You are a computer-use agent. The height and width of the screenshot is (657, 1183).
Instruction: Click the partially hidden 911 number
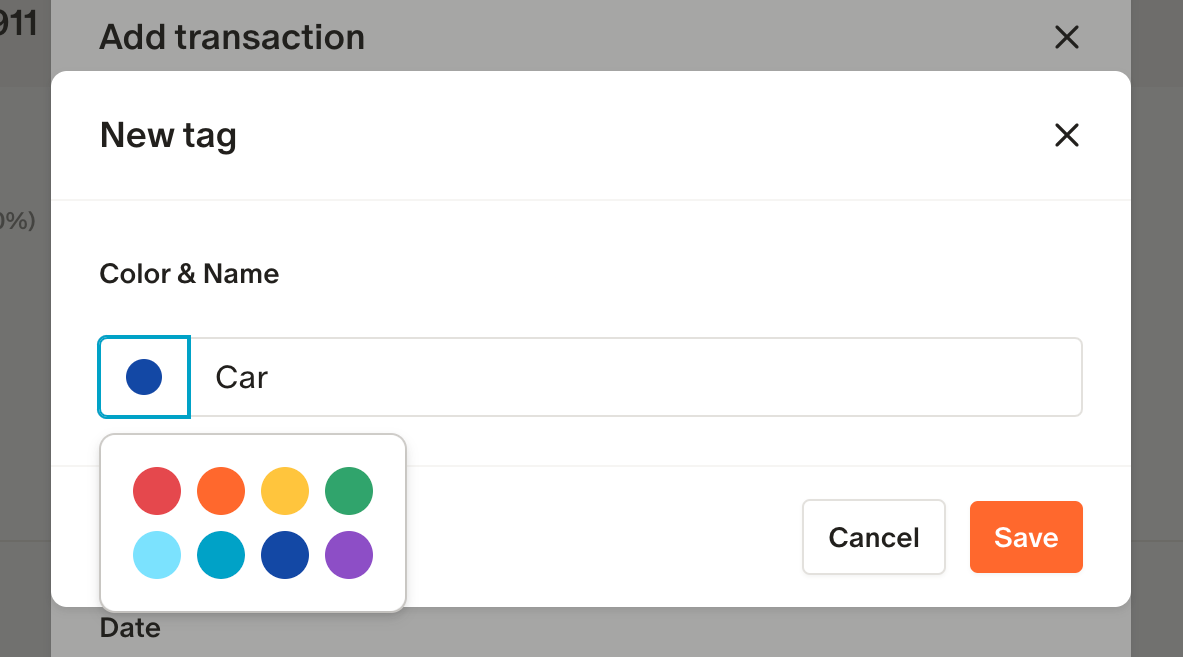point(18,24)
